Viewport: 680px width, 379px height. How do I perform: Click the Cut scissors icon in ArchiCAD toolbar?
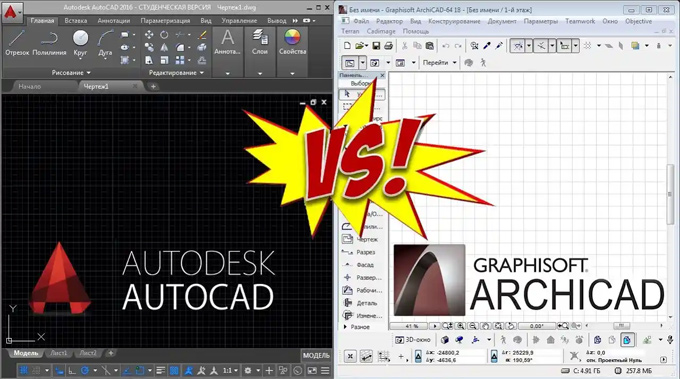[405, 46]
